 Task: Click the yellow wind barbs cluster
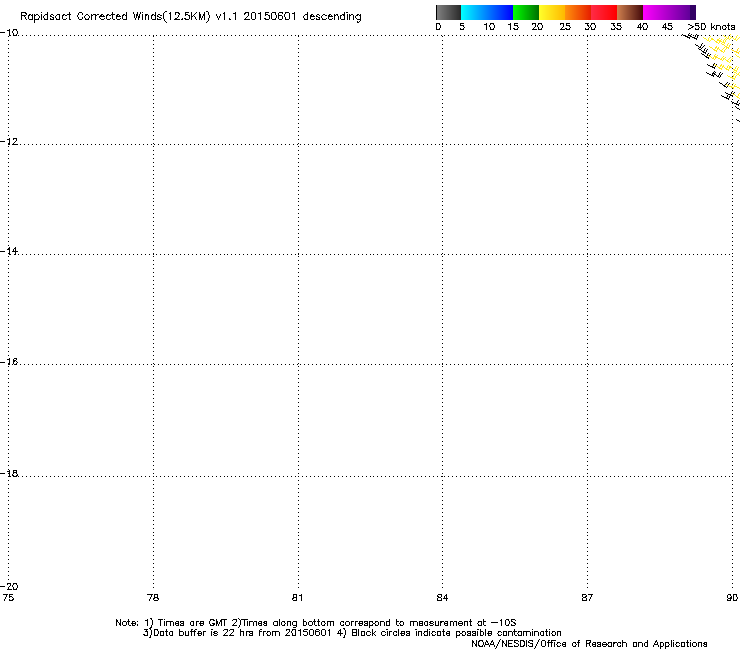coord(724,66)
